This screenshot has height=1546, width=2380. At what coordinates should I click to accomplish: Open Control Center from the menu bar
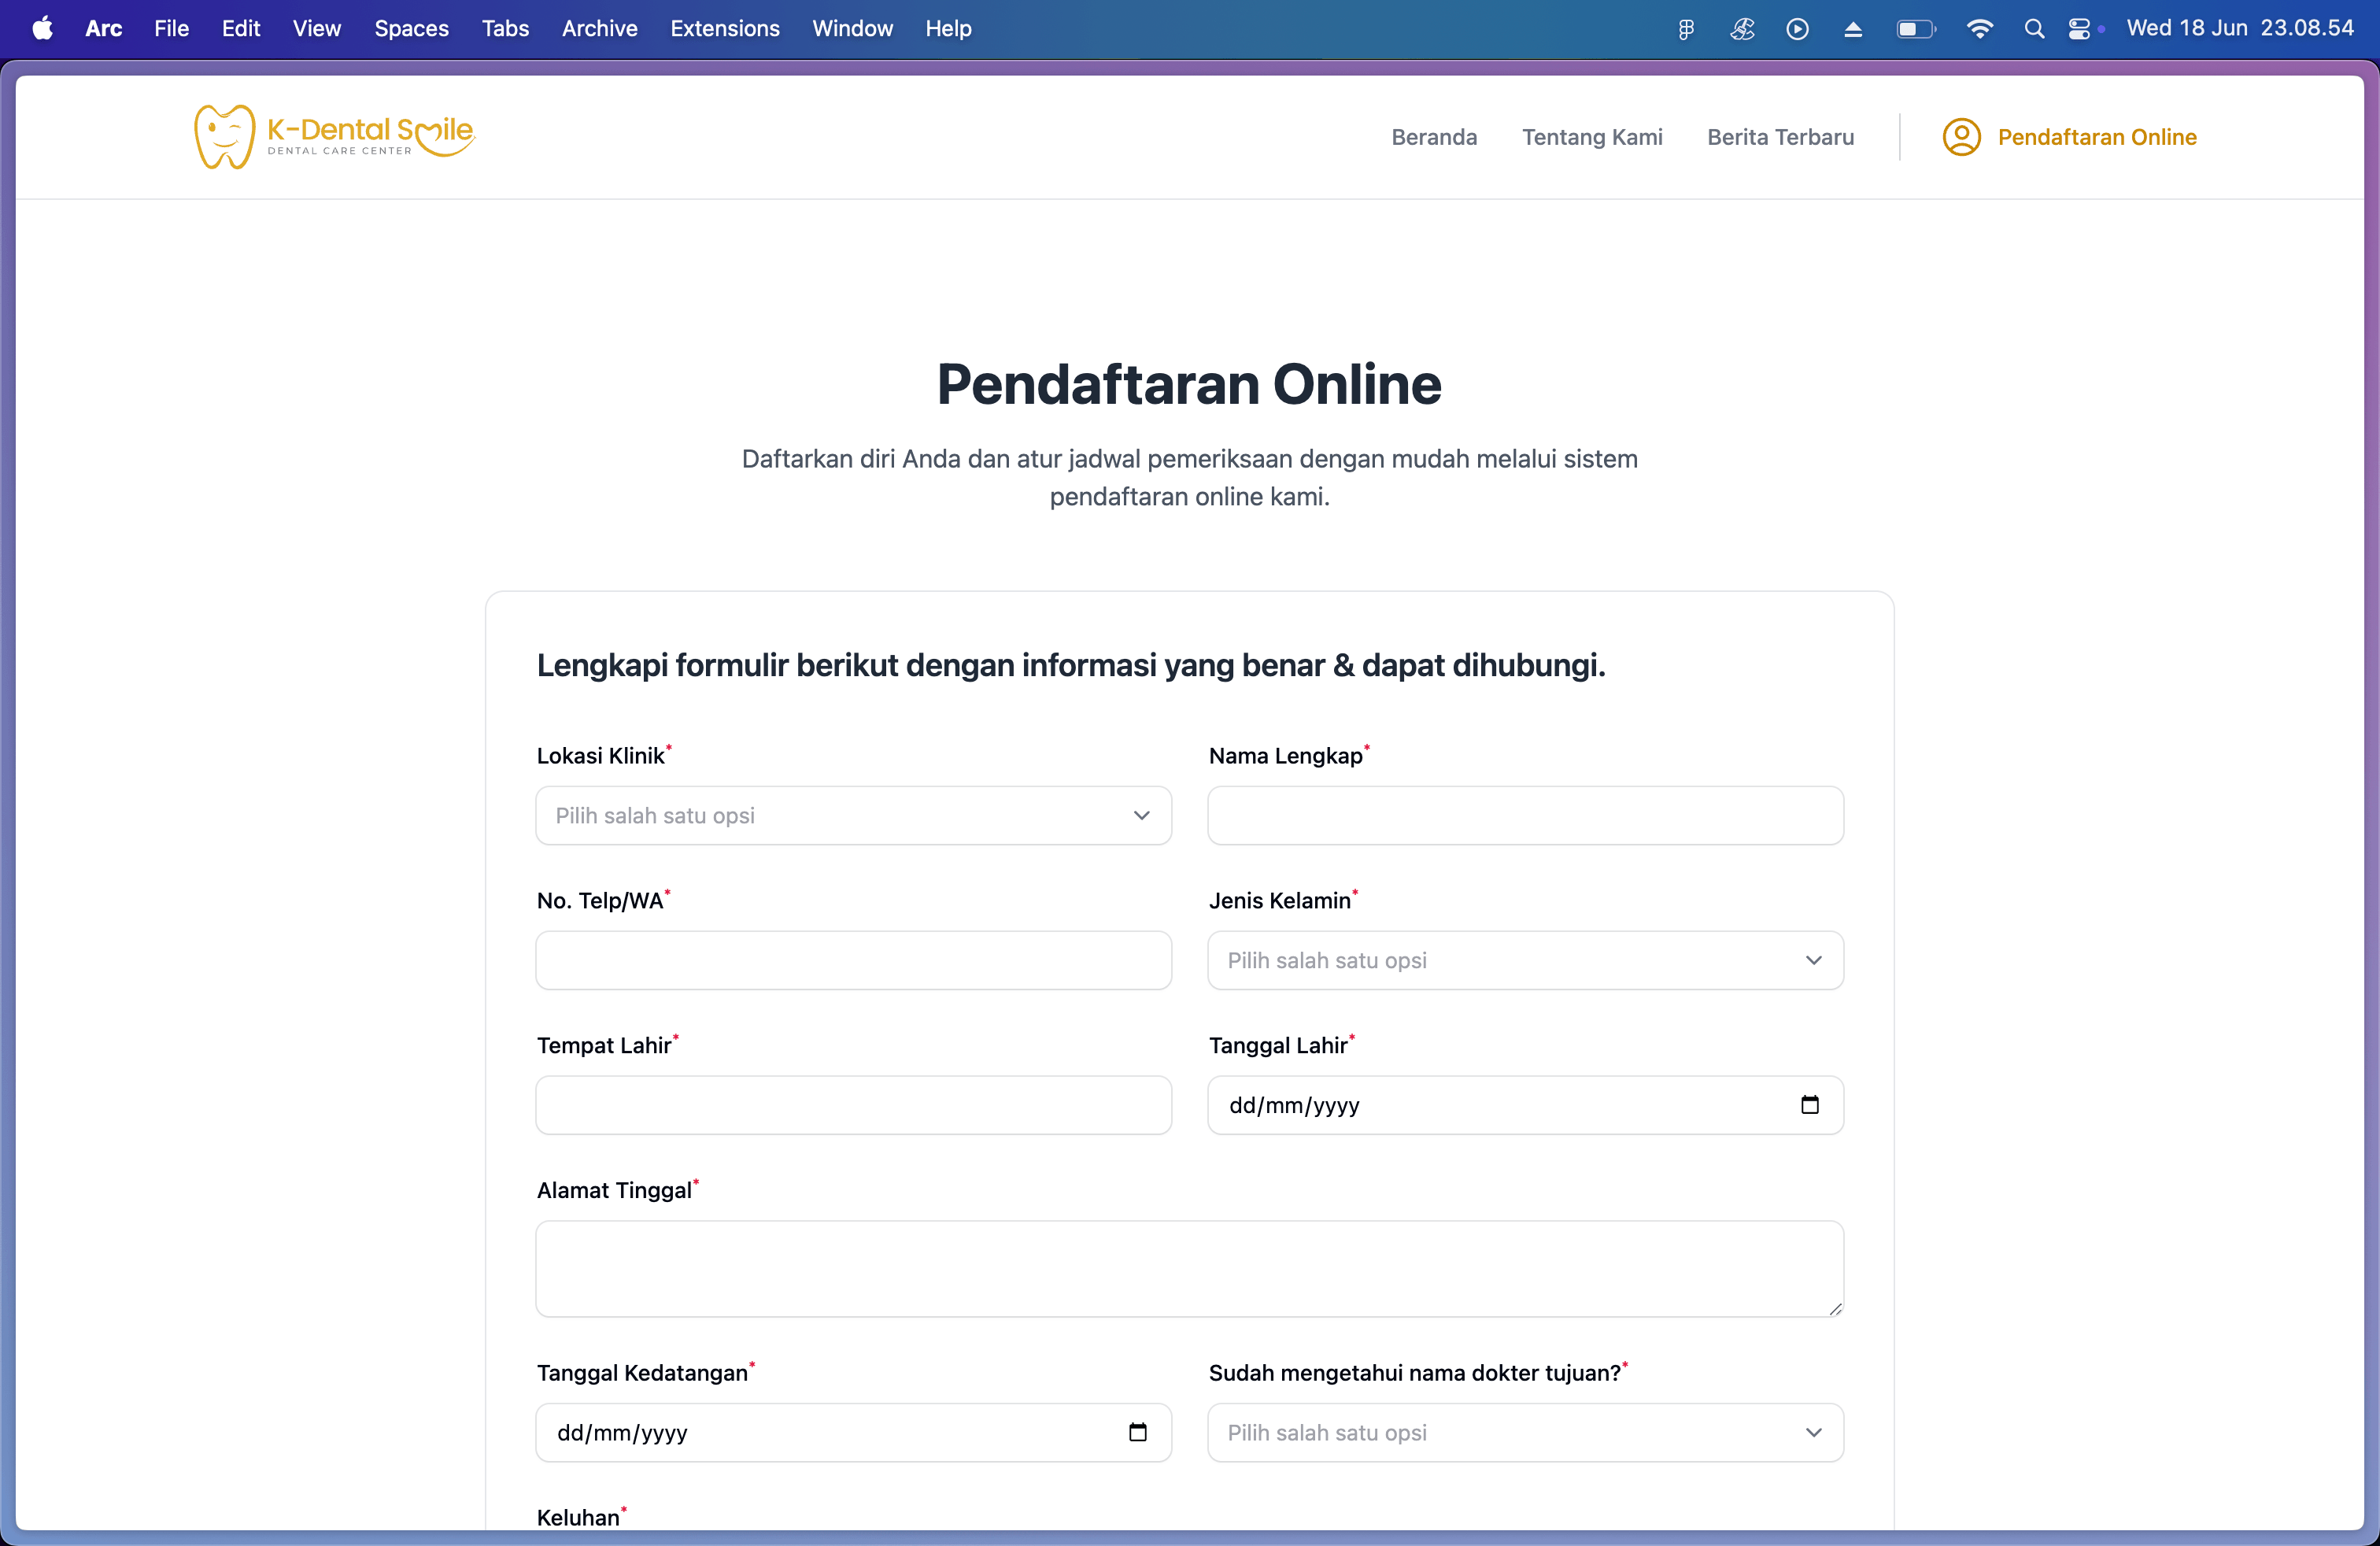click(x=2079, y=29)
